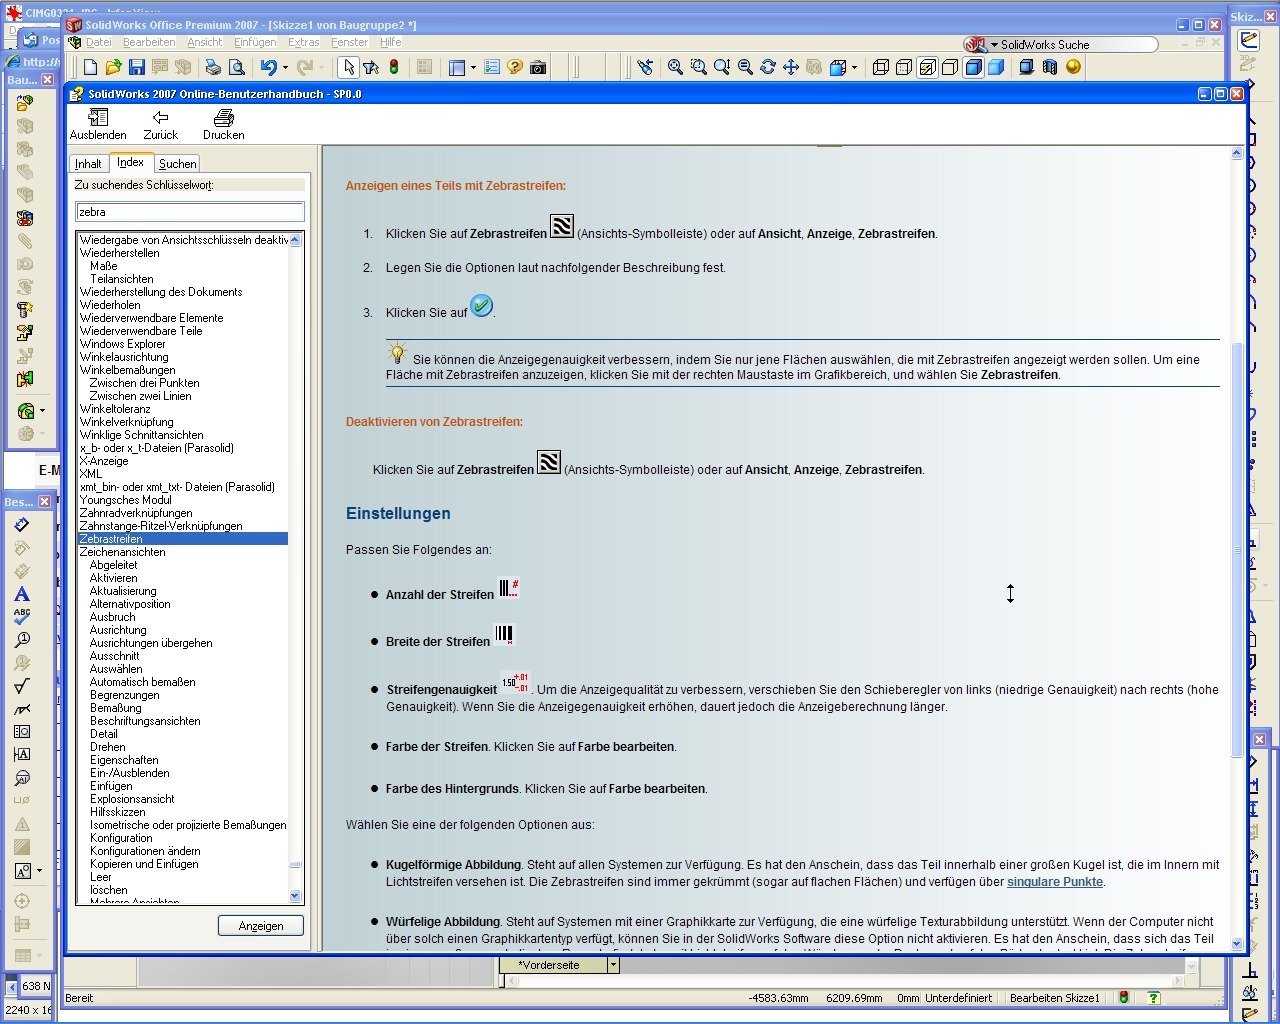
Task: Click status bar rebuild traffic light icon
Action: click(x=1124, y=997)
